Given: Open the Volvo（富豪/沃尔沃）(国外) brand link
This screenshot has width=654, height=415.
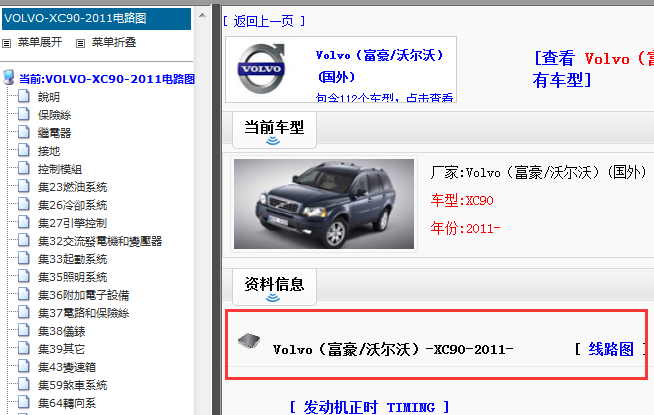Looking at the screenshot, I should (380, 66).
